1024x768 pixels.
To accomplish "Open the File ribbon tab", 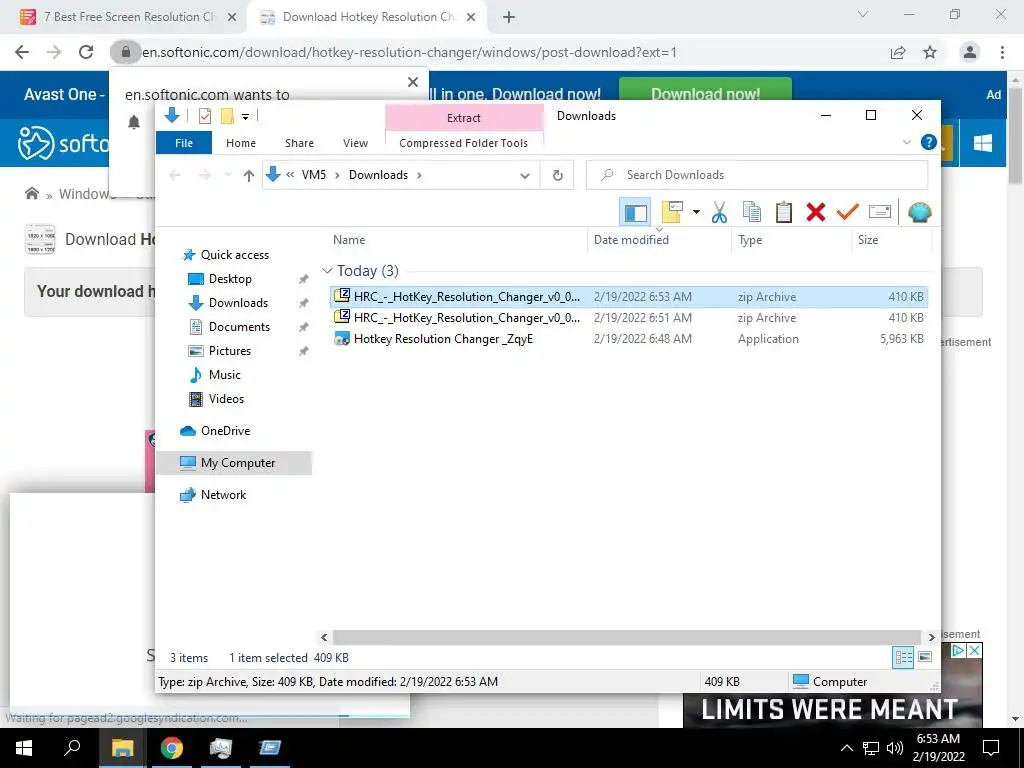I will coord(184,143).
